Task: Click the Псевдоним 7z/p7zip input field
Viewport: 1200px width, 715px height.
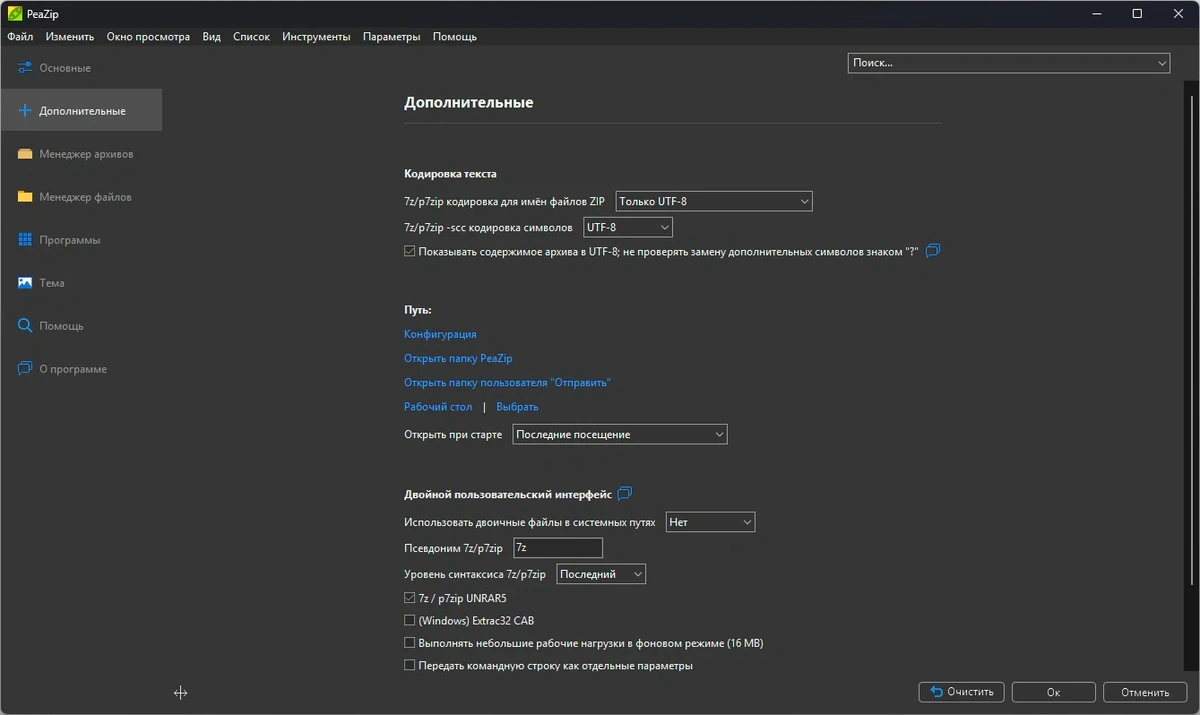Action: [x=557, y=548]
